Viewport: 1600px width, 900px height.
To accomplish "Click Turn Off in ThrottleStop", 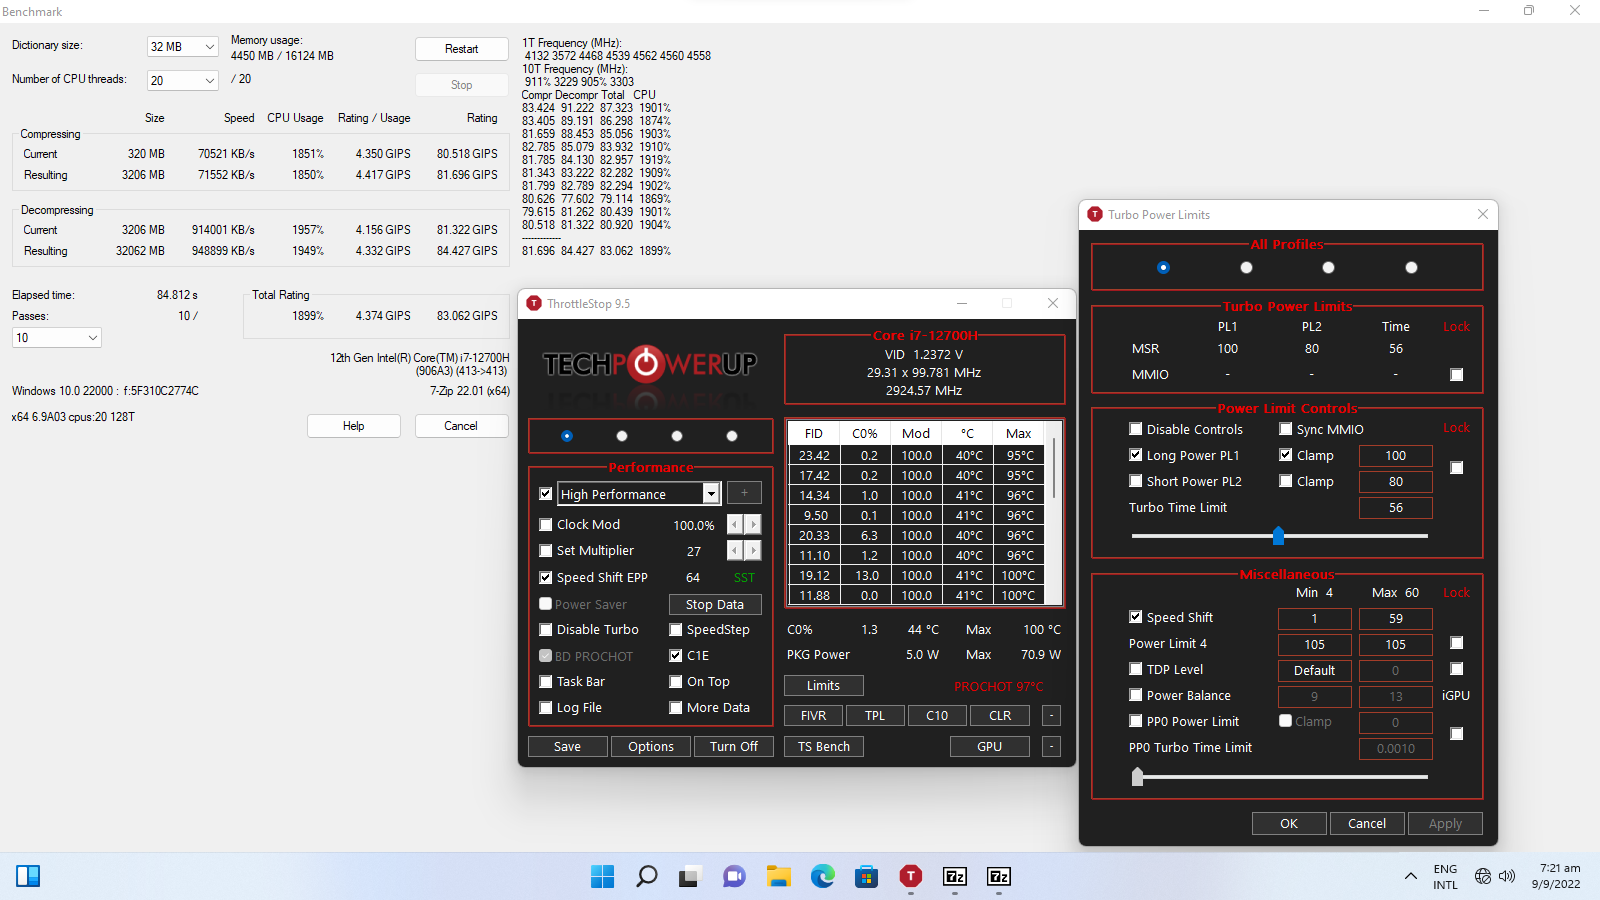I will pos(734,746).
